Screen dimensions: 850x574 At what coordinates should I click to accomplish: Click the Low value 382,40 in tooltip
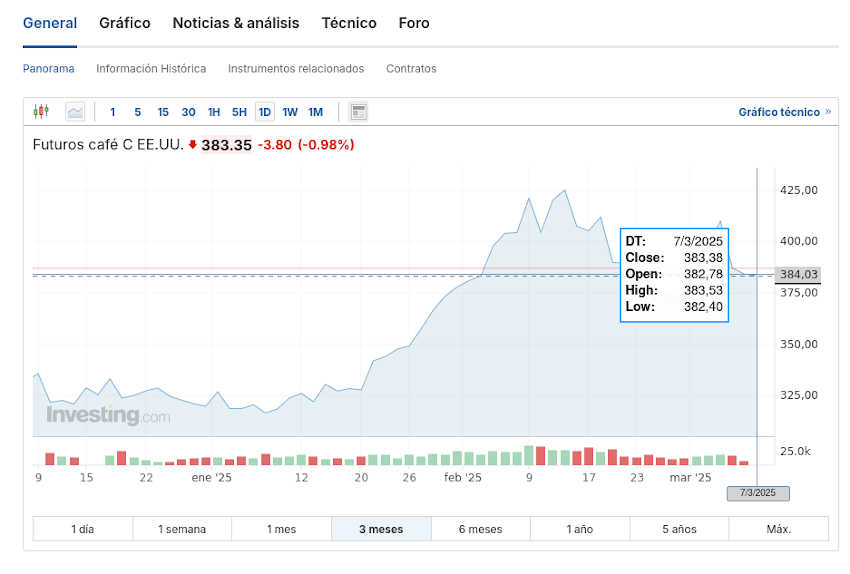coord(703,307)
